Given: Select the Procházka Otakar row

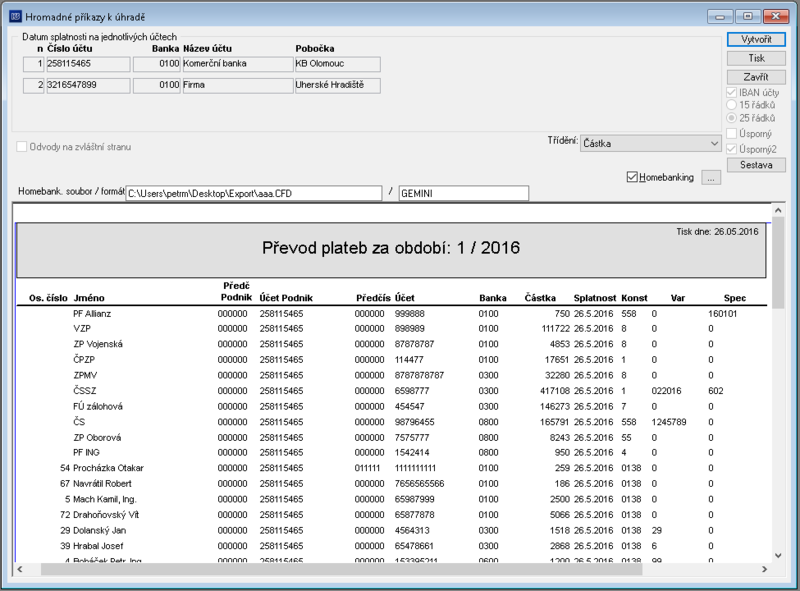Looking at the screenshot, I should click(392, 468).
